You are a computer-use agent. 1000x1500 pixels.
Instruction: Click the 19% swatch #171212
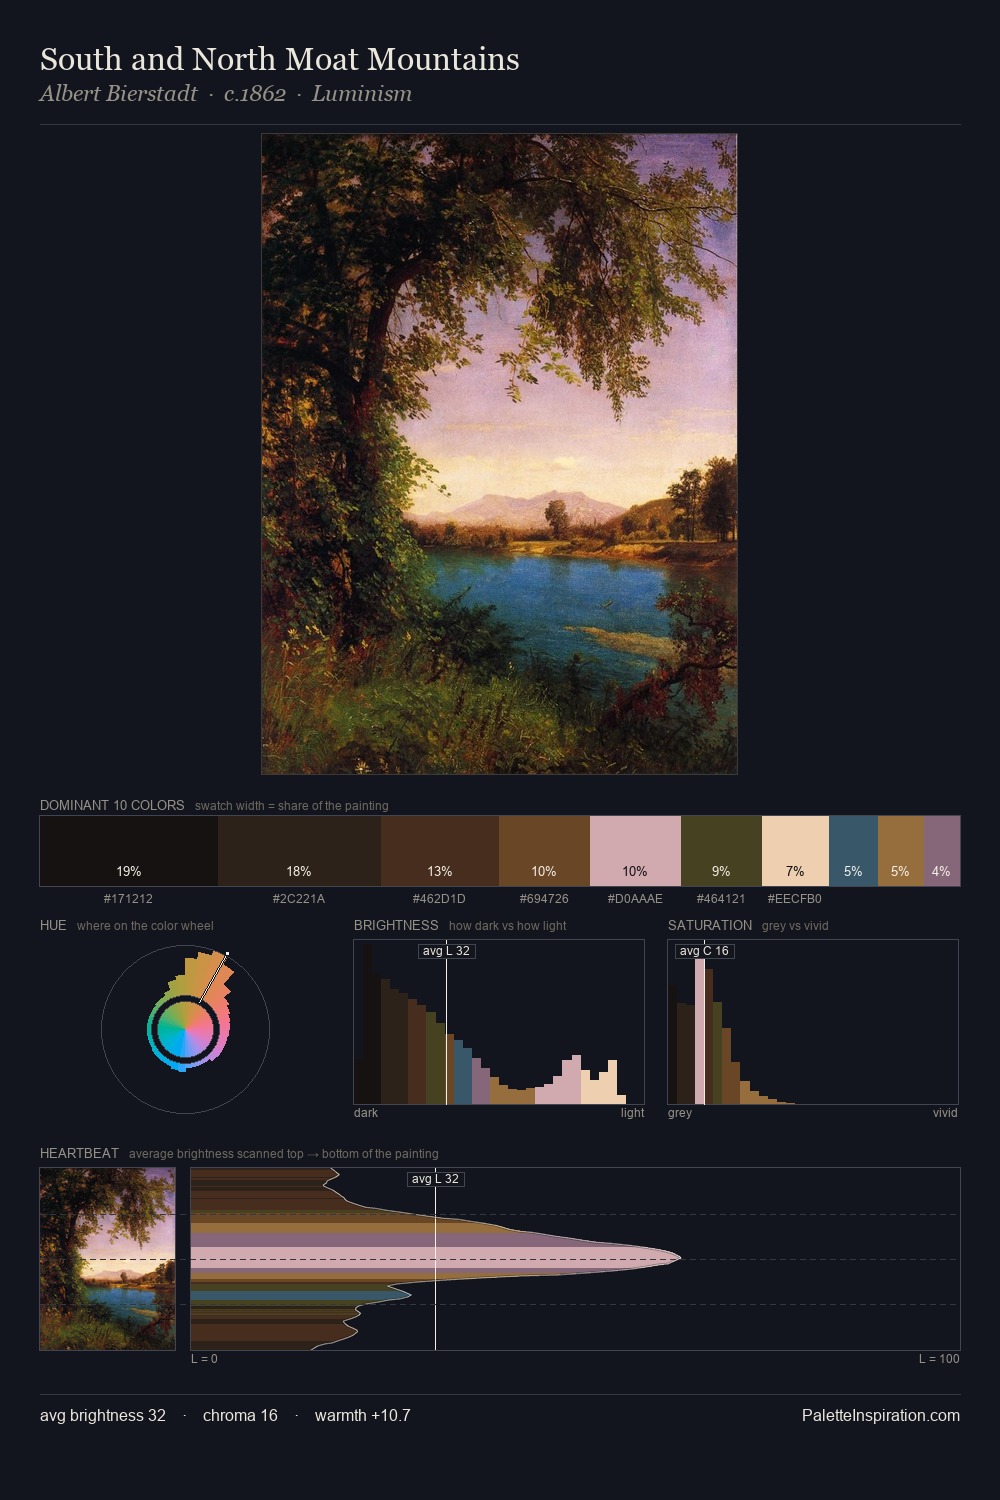129,851
